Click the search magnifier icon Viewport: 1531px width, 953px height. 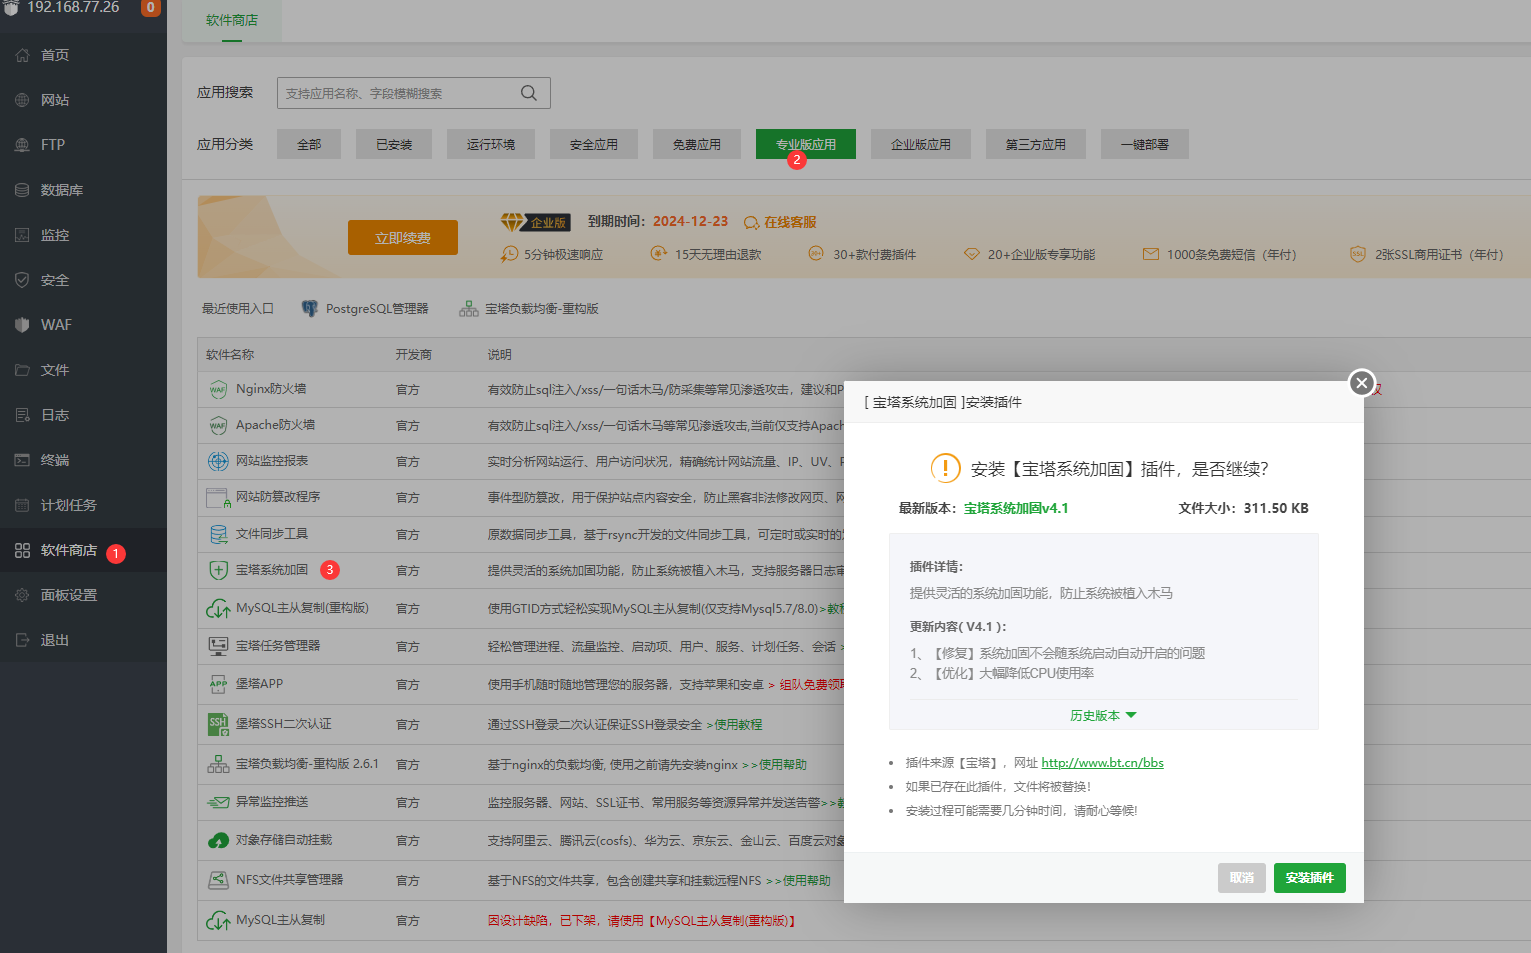(529, 93)
